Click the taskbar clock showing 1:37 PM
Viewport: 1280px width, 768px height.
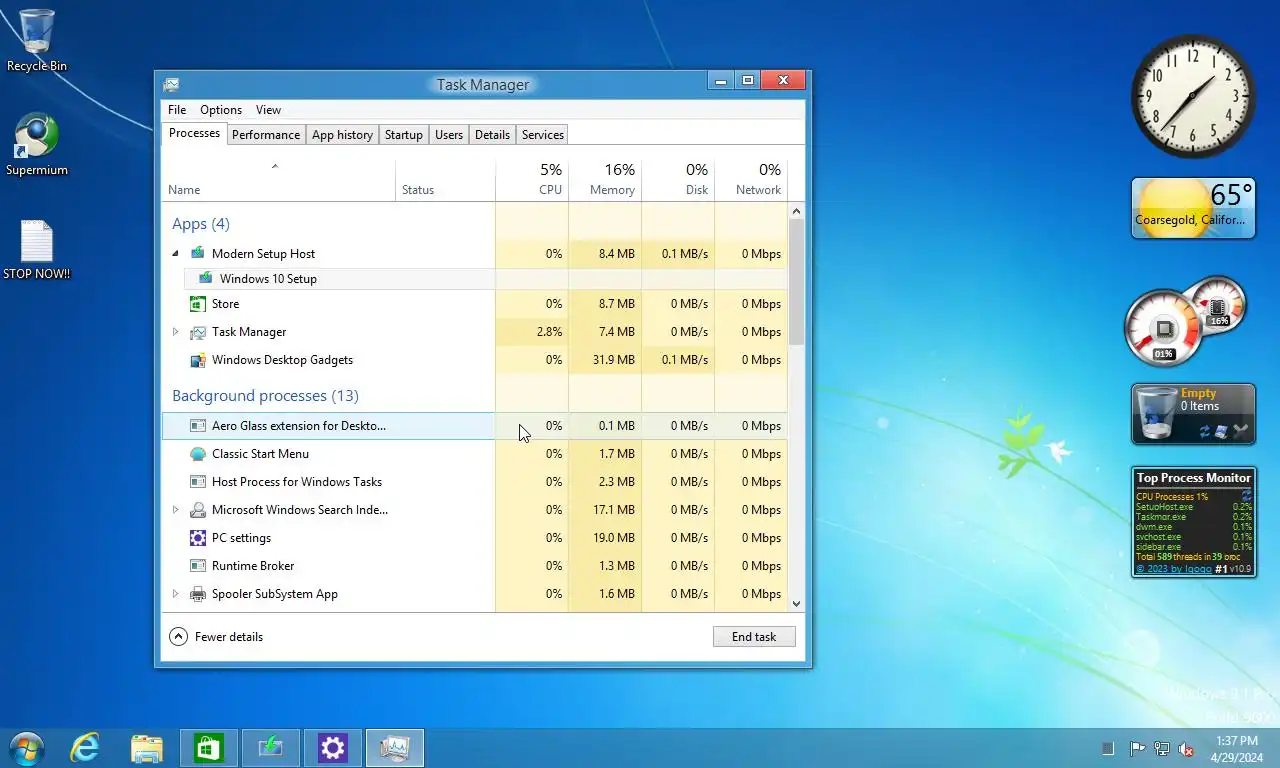click(1237, 749)
